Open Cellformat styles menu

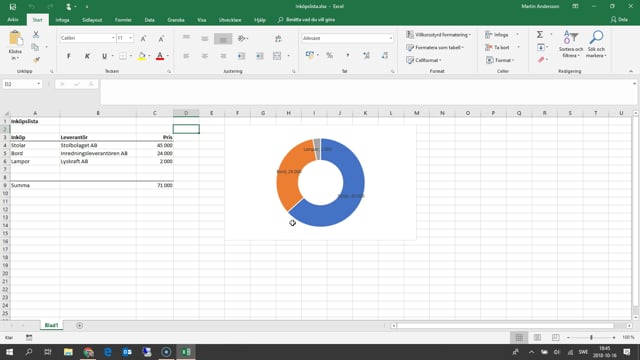[x=424, y=60]
